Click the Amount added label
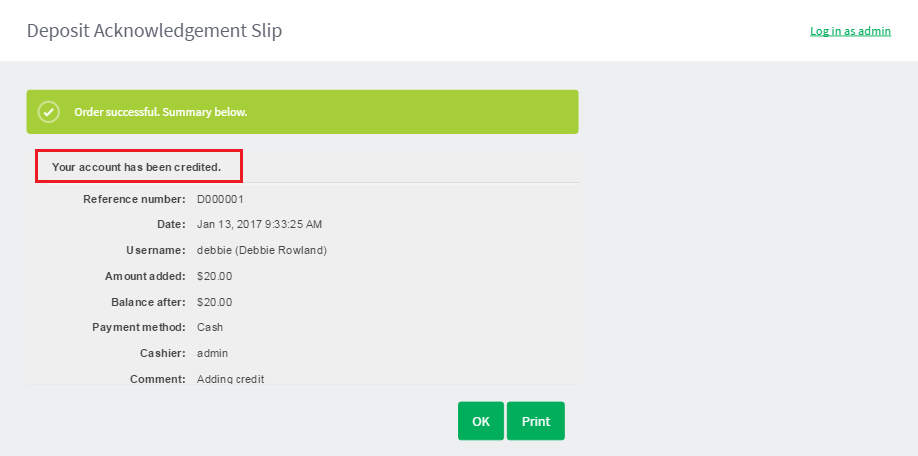 point(145,276)
